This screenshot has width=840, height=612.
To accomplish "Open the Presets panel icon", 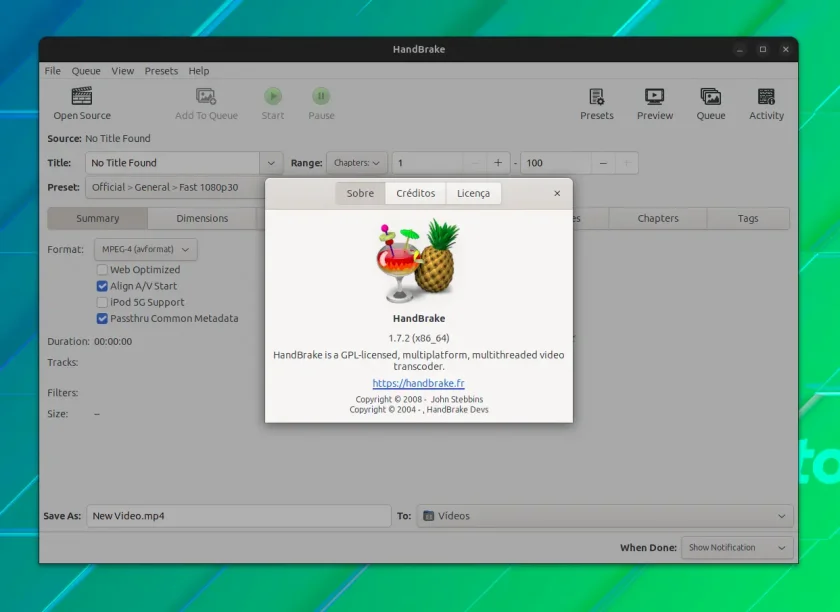I will [x=596, y=96].
